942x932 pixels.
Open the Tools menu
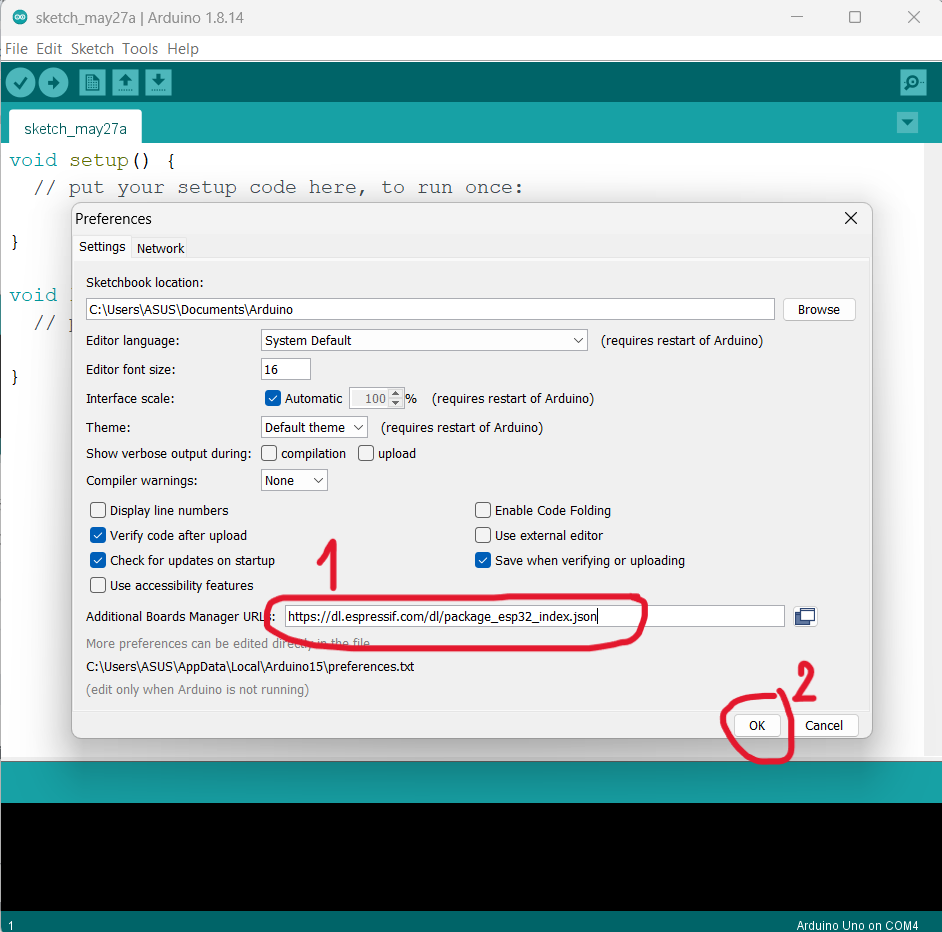pos(140,49)
